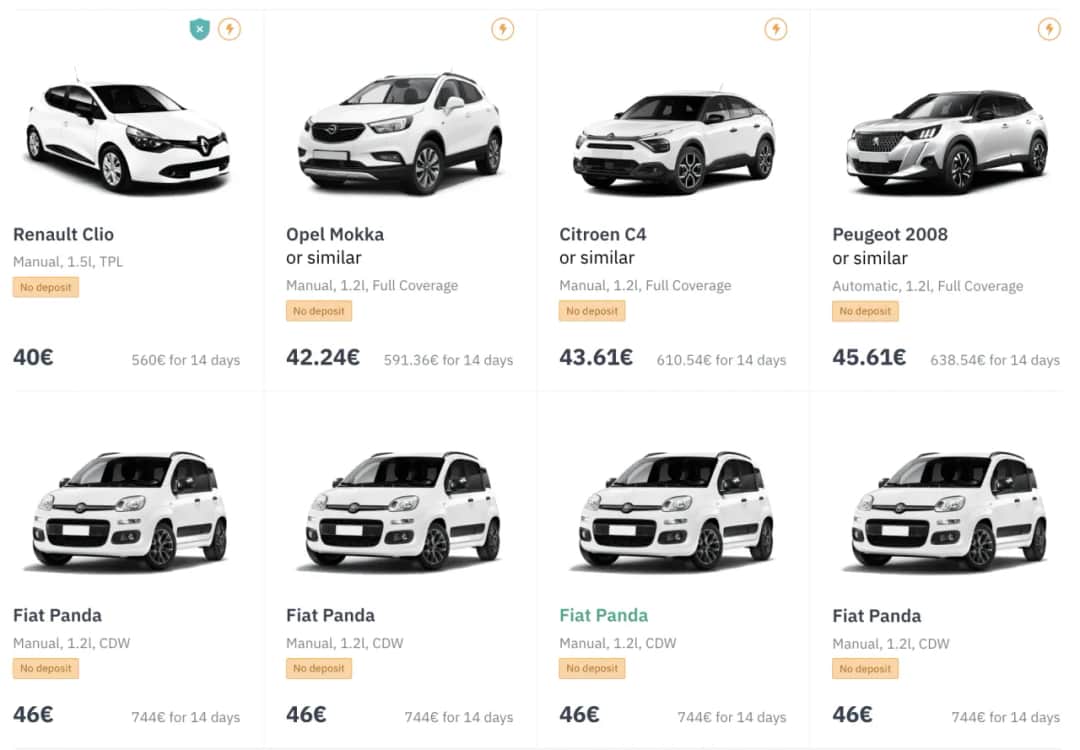Open the Renault Clio car title

(x=63, y=235)
